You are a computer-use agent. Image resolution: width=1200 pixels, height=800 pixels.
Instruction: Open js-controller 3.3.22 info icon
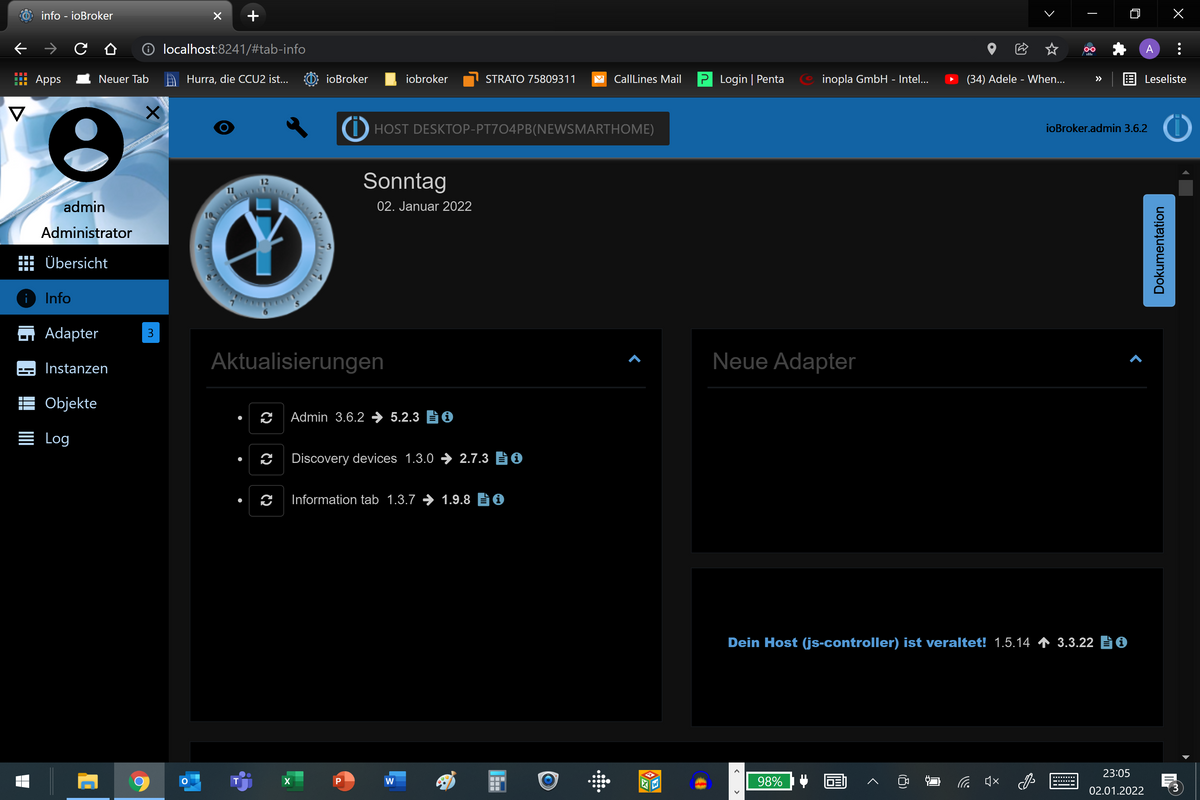(x=1121, y=642)
